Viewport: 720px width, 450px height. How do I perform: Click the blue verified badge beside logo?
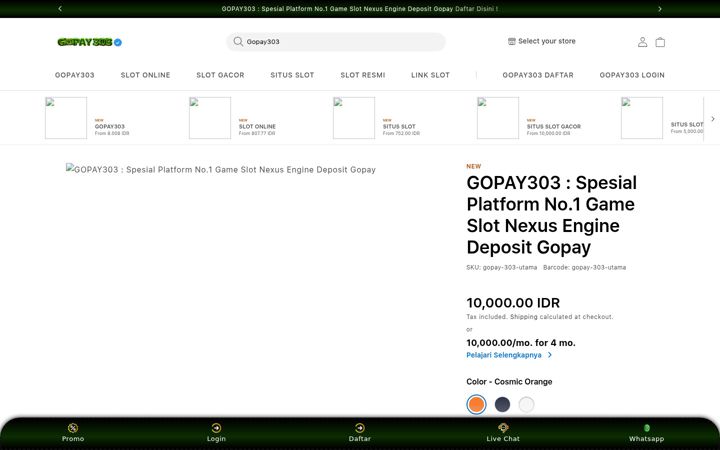click(x=118, y=42)
